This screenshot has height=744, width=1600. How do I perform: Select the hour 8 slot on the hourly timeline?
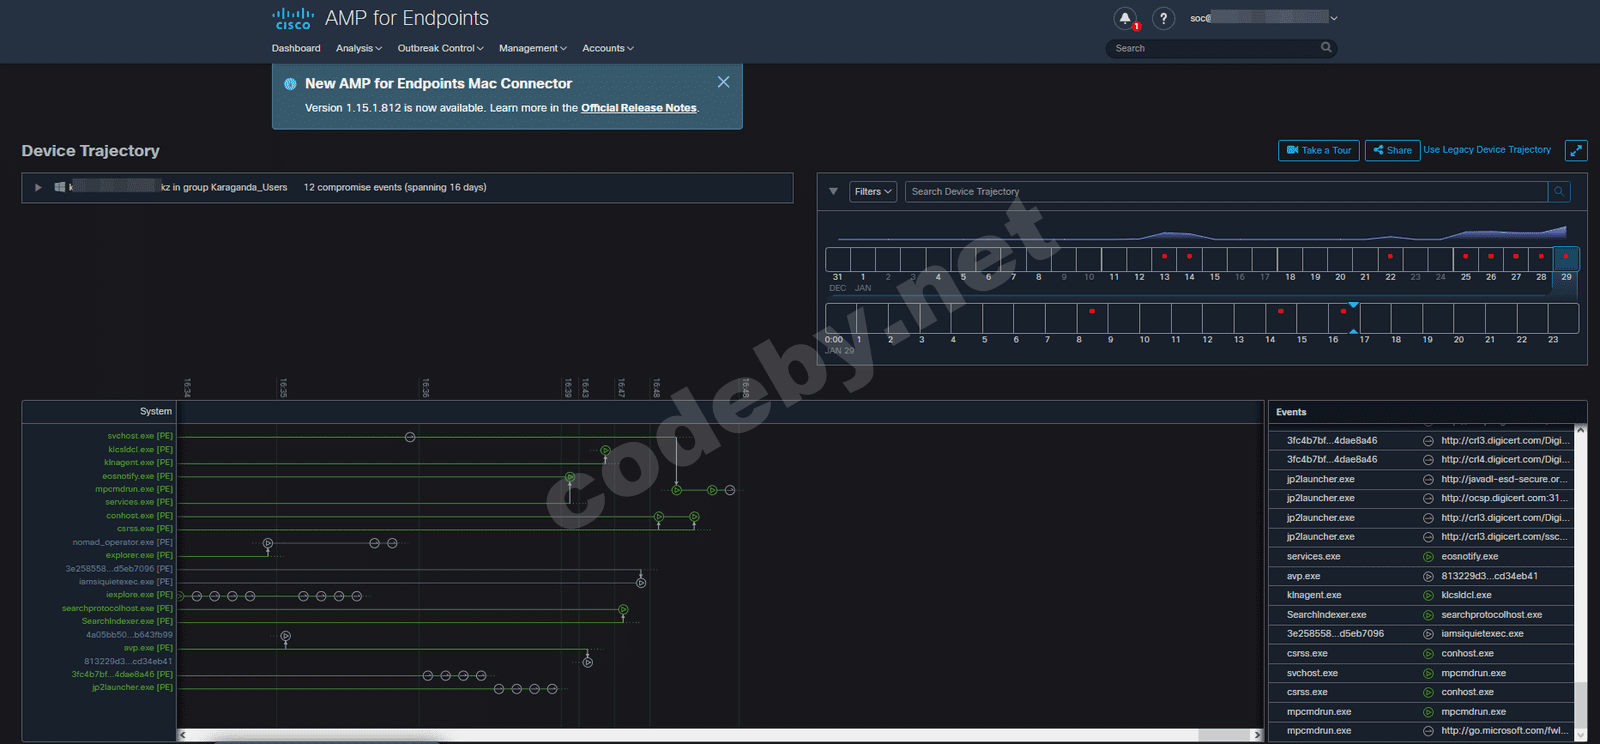[x=1092, y=318]
